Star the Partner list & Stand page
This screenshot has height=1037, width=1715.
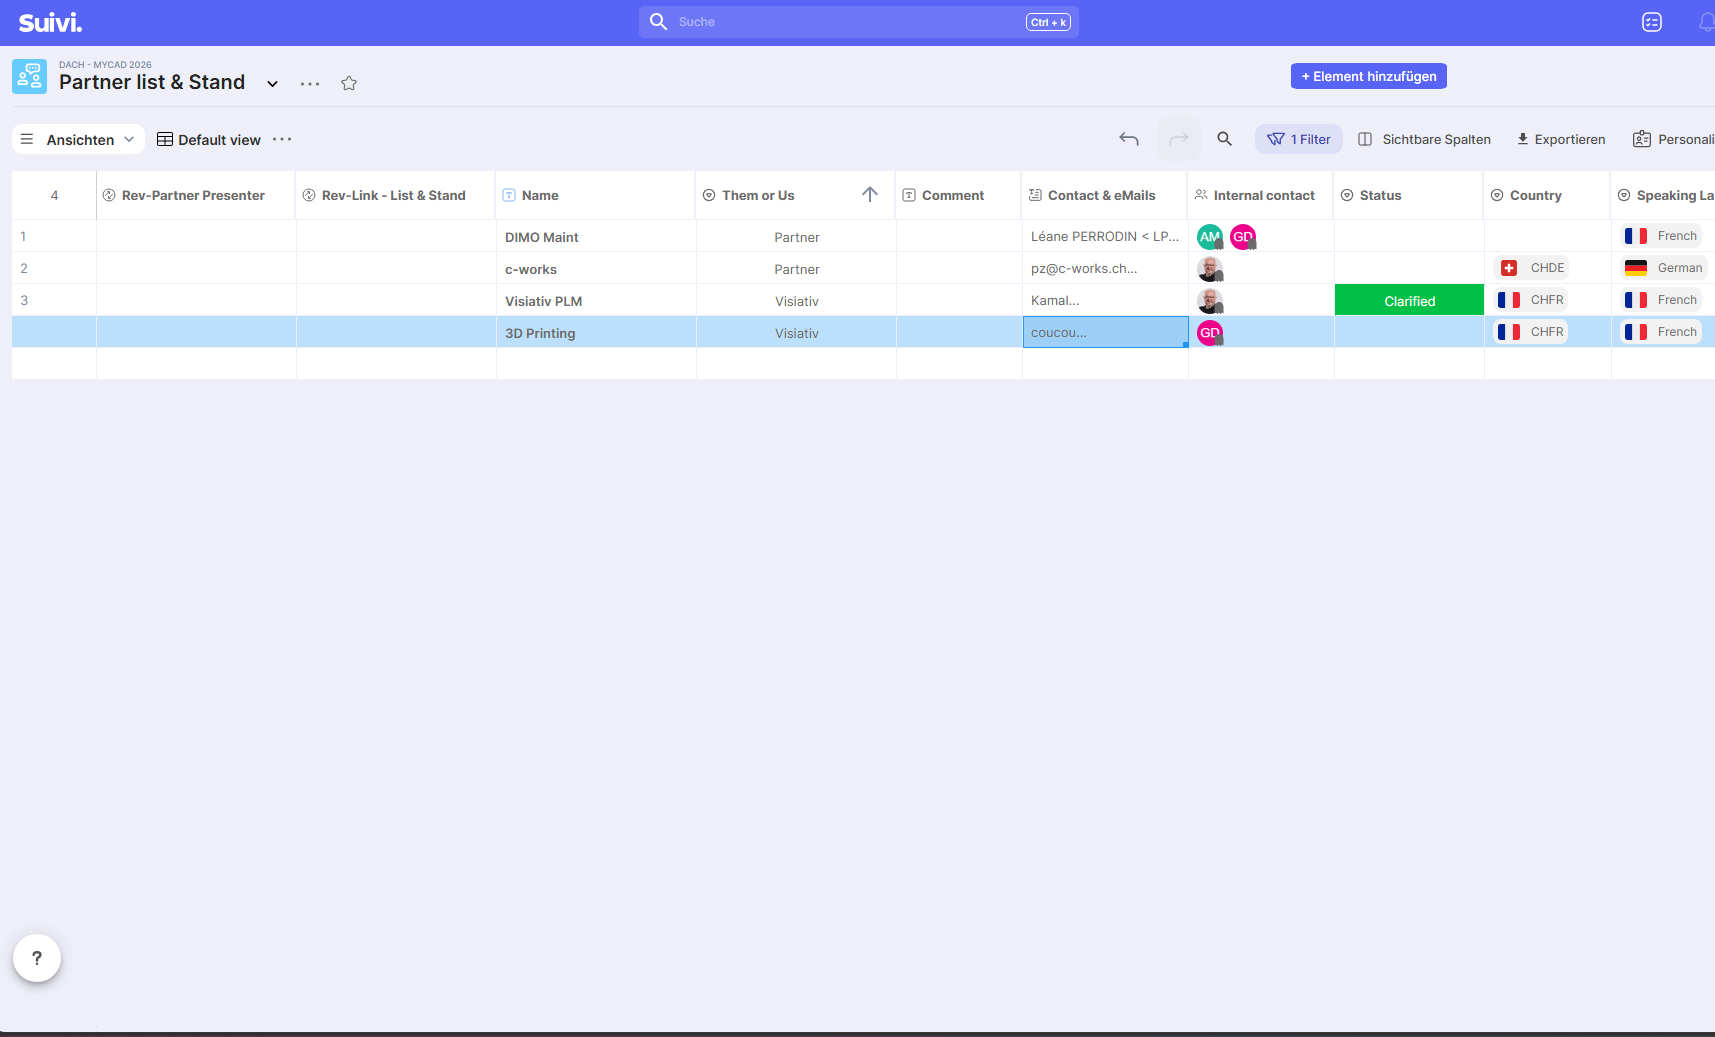coord(349,83)
